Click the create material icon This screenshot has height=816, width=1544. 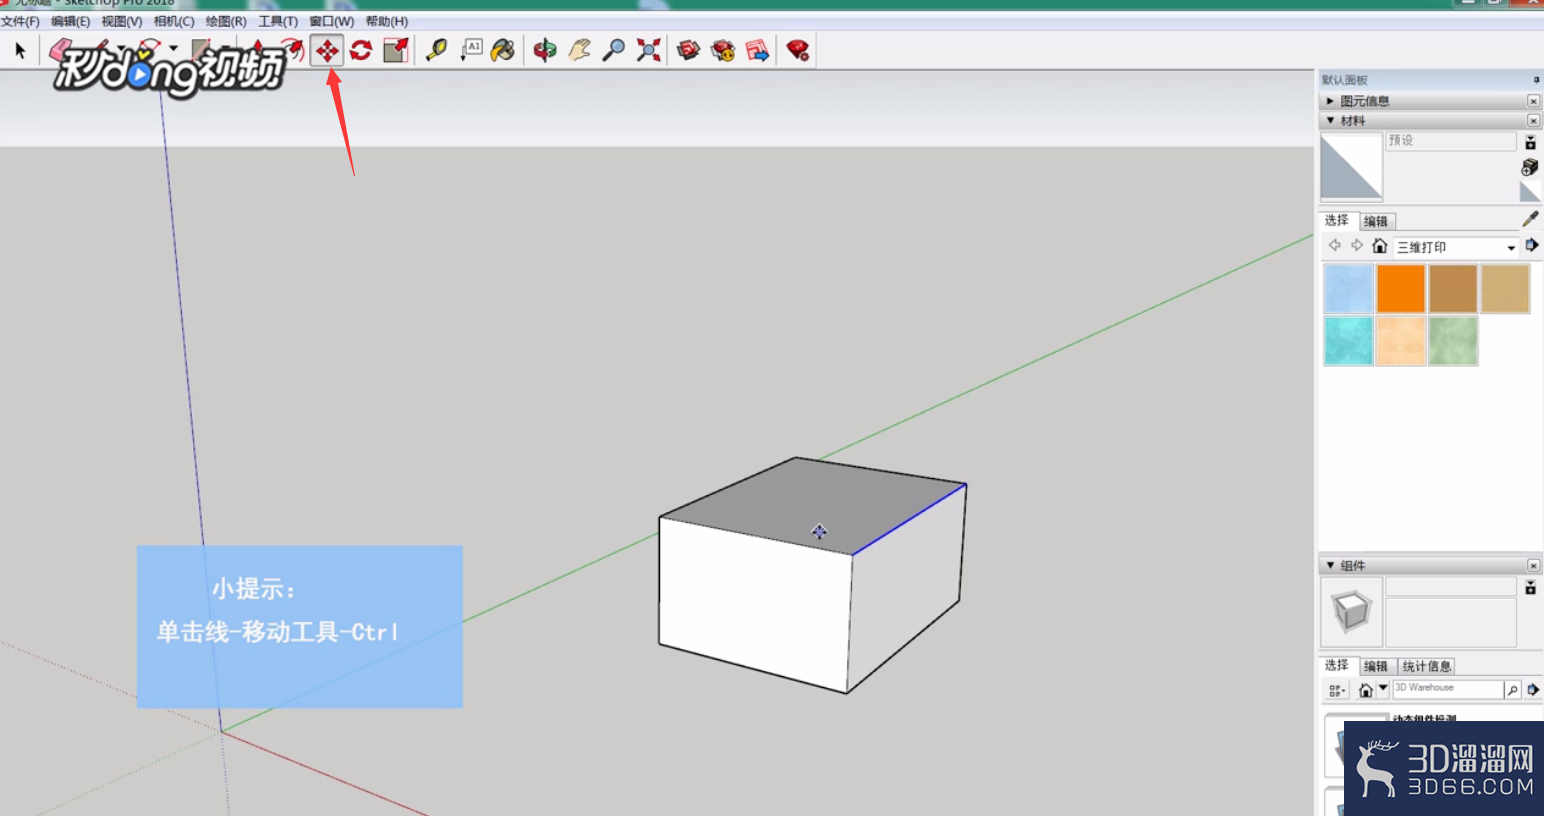tap(1530, 167)
